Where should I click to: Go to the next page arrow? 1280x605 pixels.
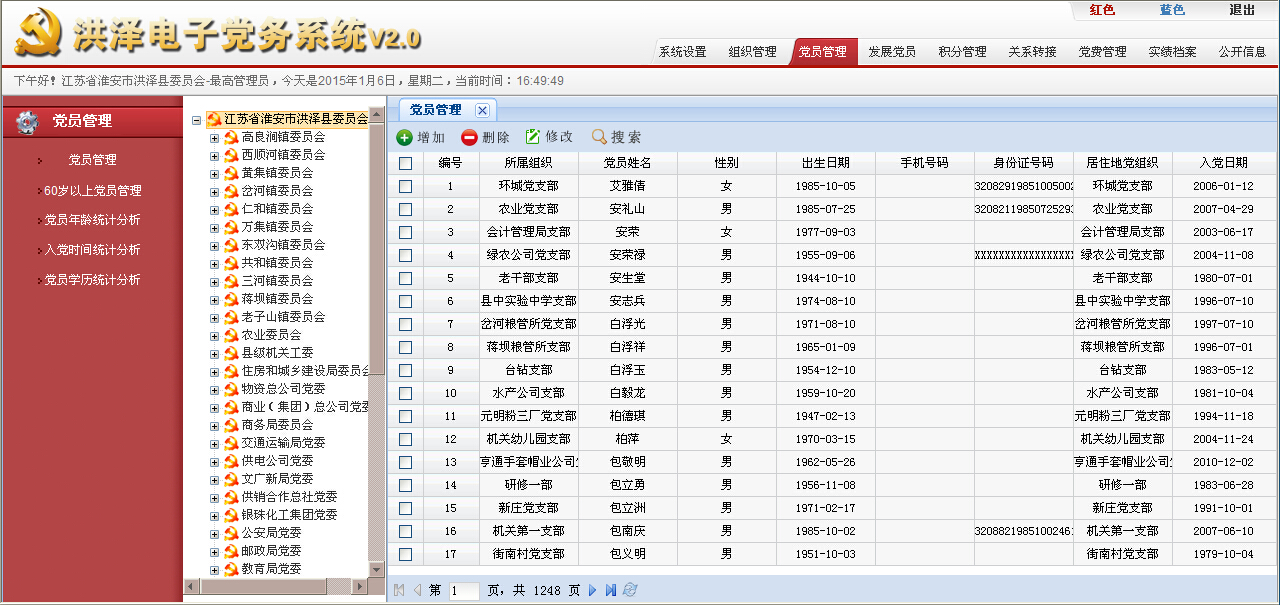click(x=593, y=590)
